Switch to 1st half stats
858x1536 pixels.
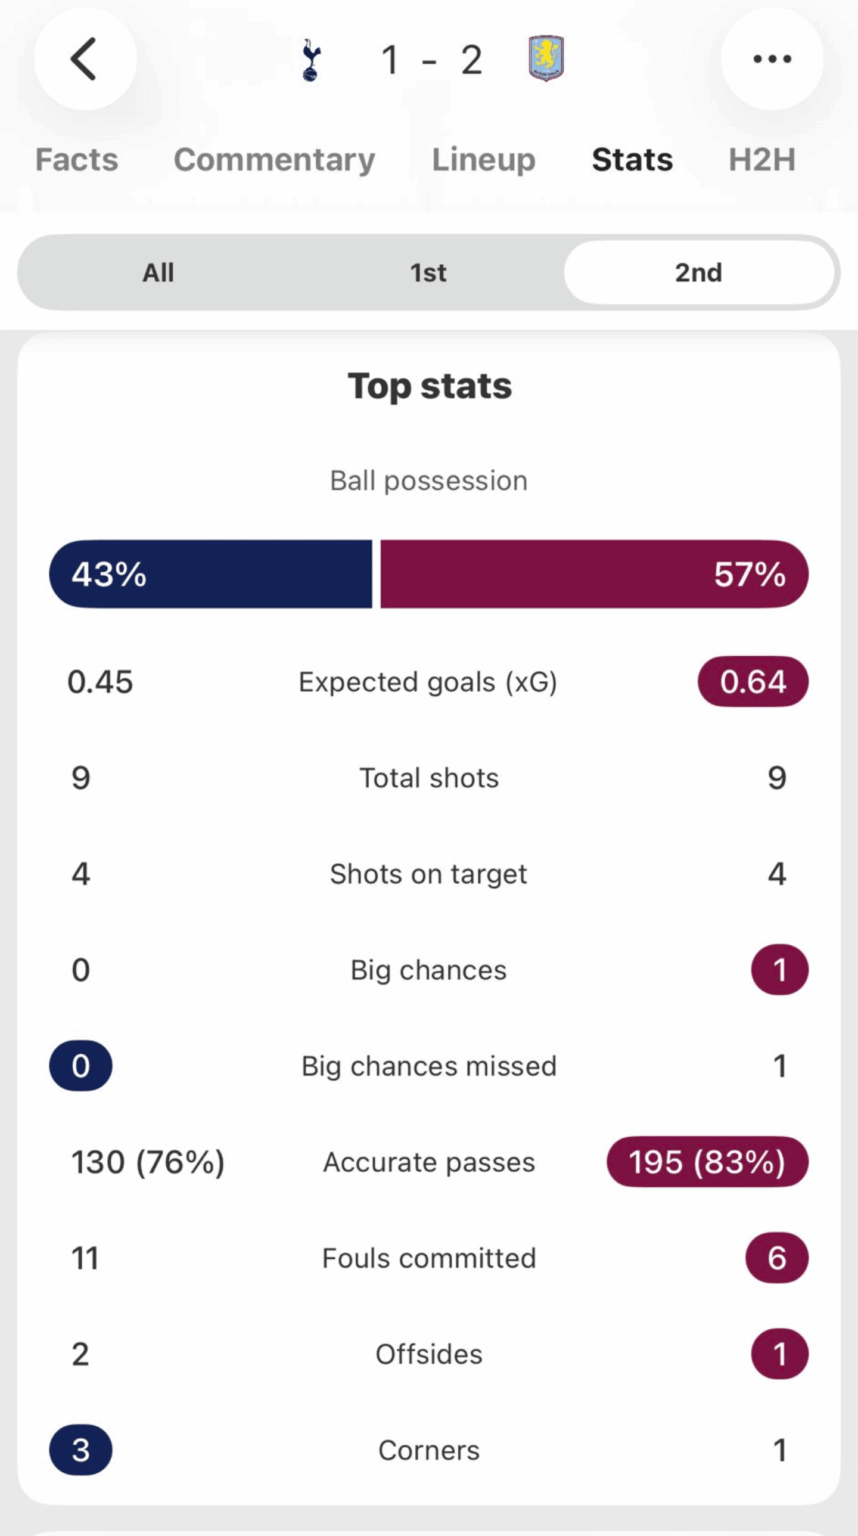pyautogui.click(x=428, y=272)
